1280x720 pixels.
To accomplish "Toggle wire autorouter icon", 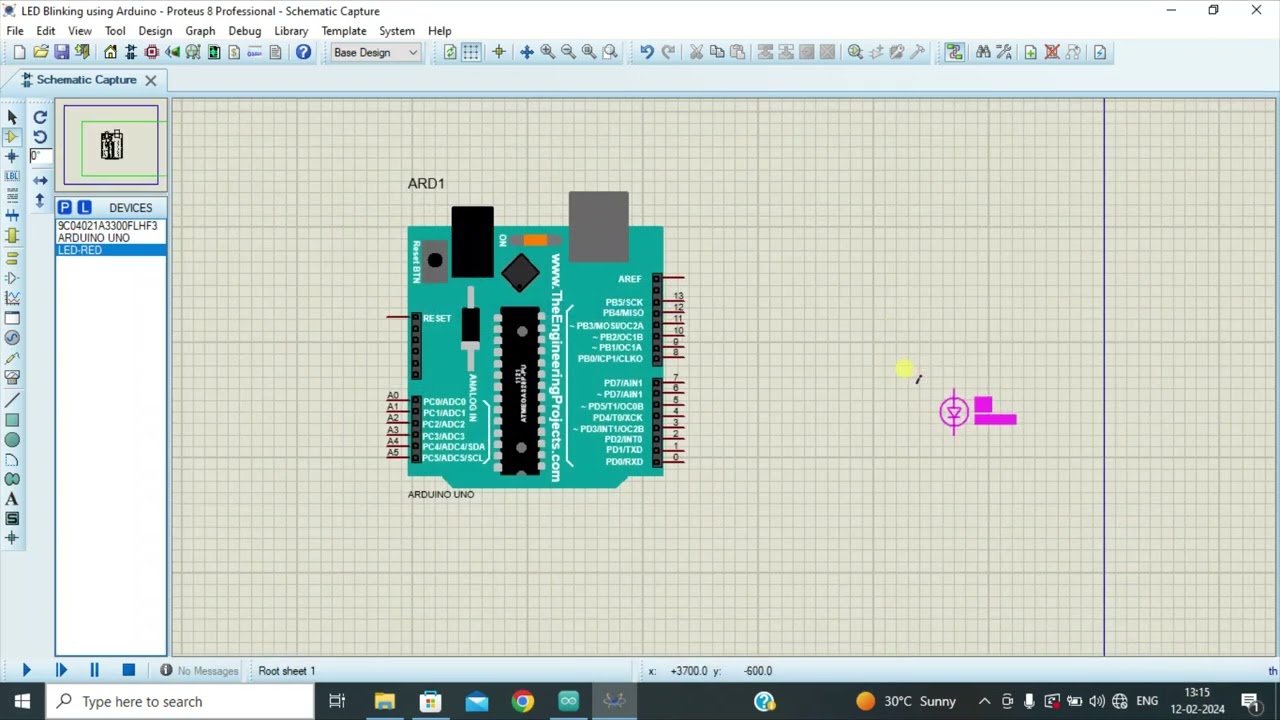I will (x=954, y=52).
